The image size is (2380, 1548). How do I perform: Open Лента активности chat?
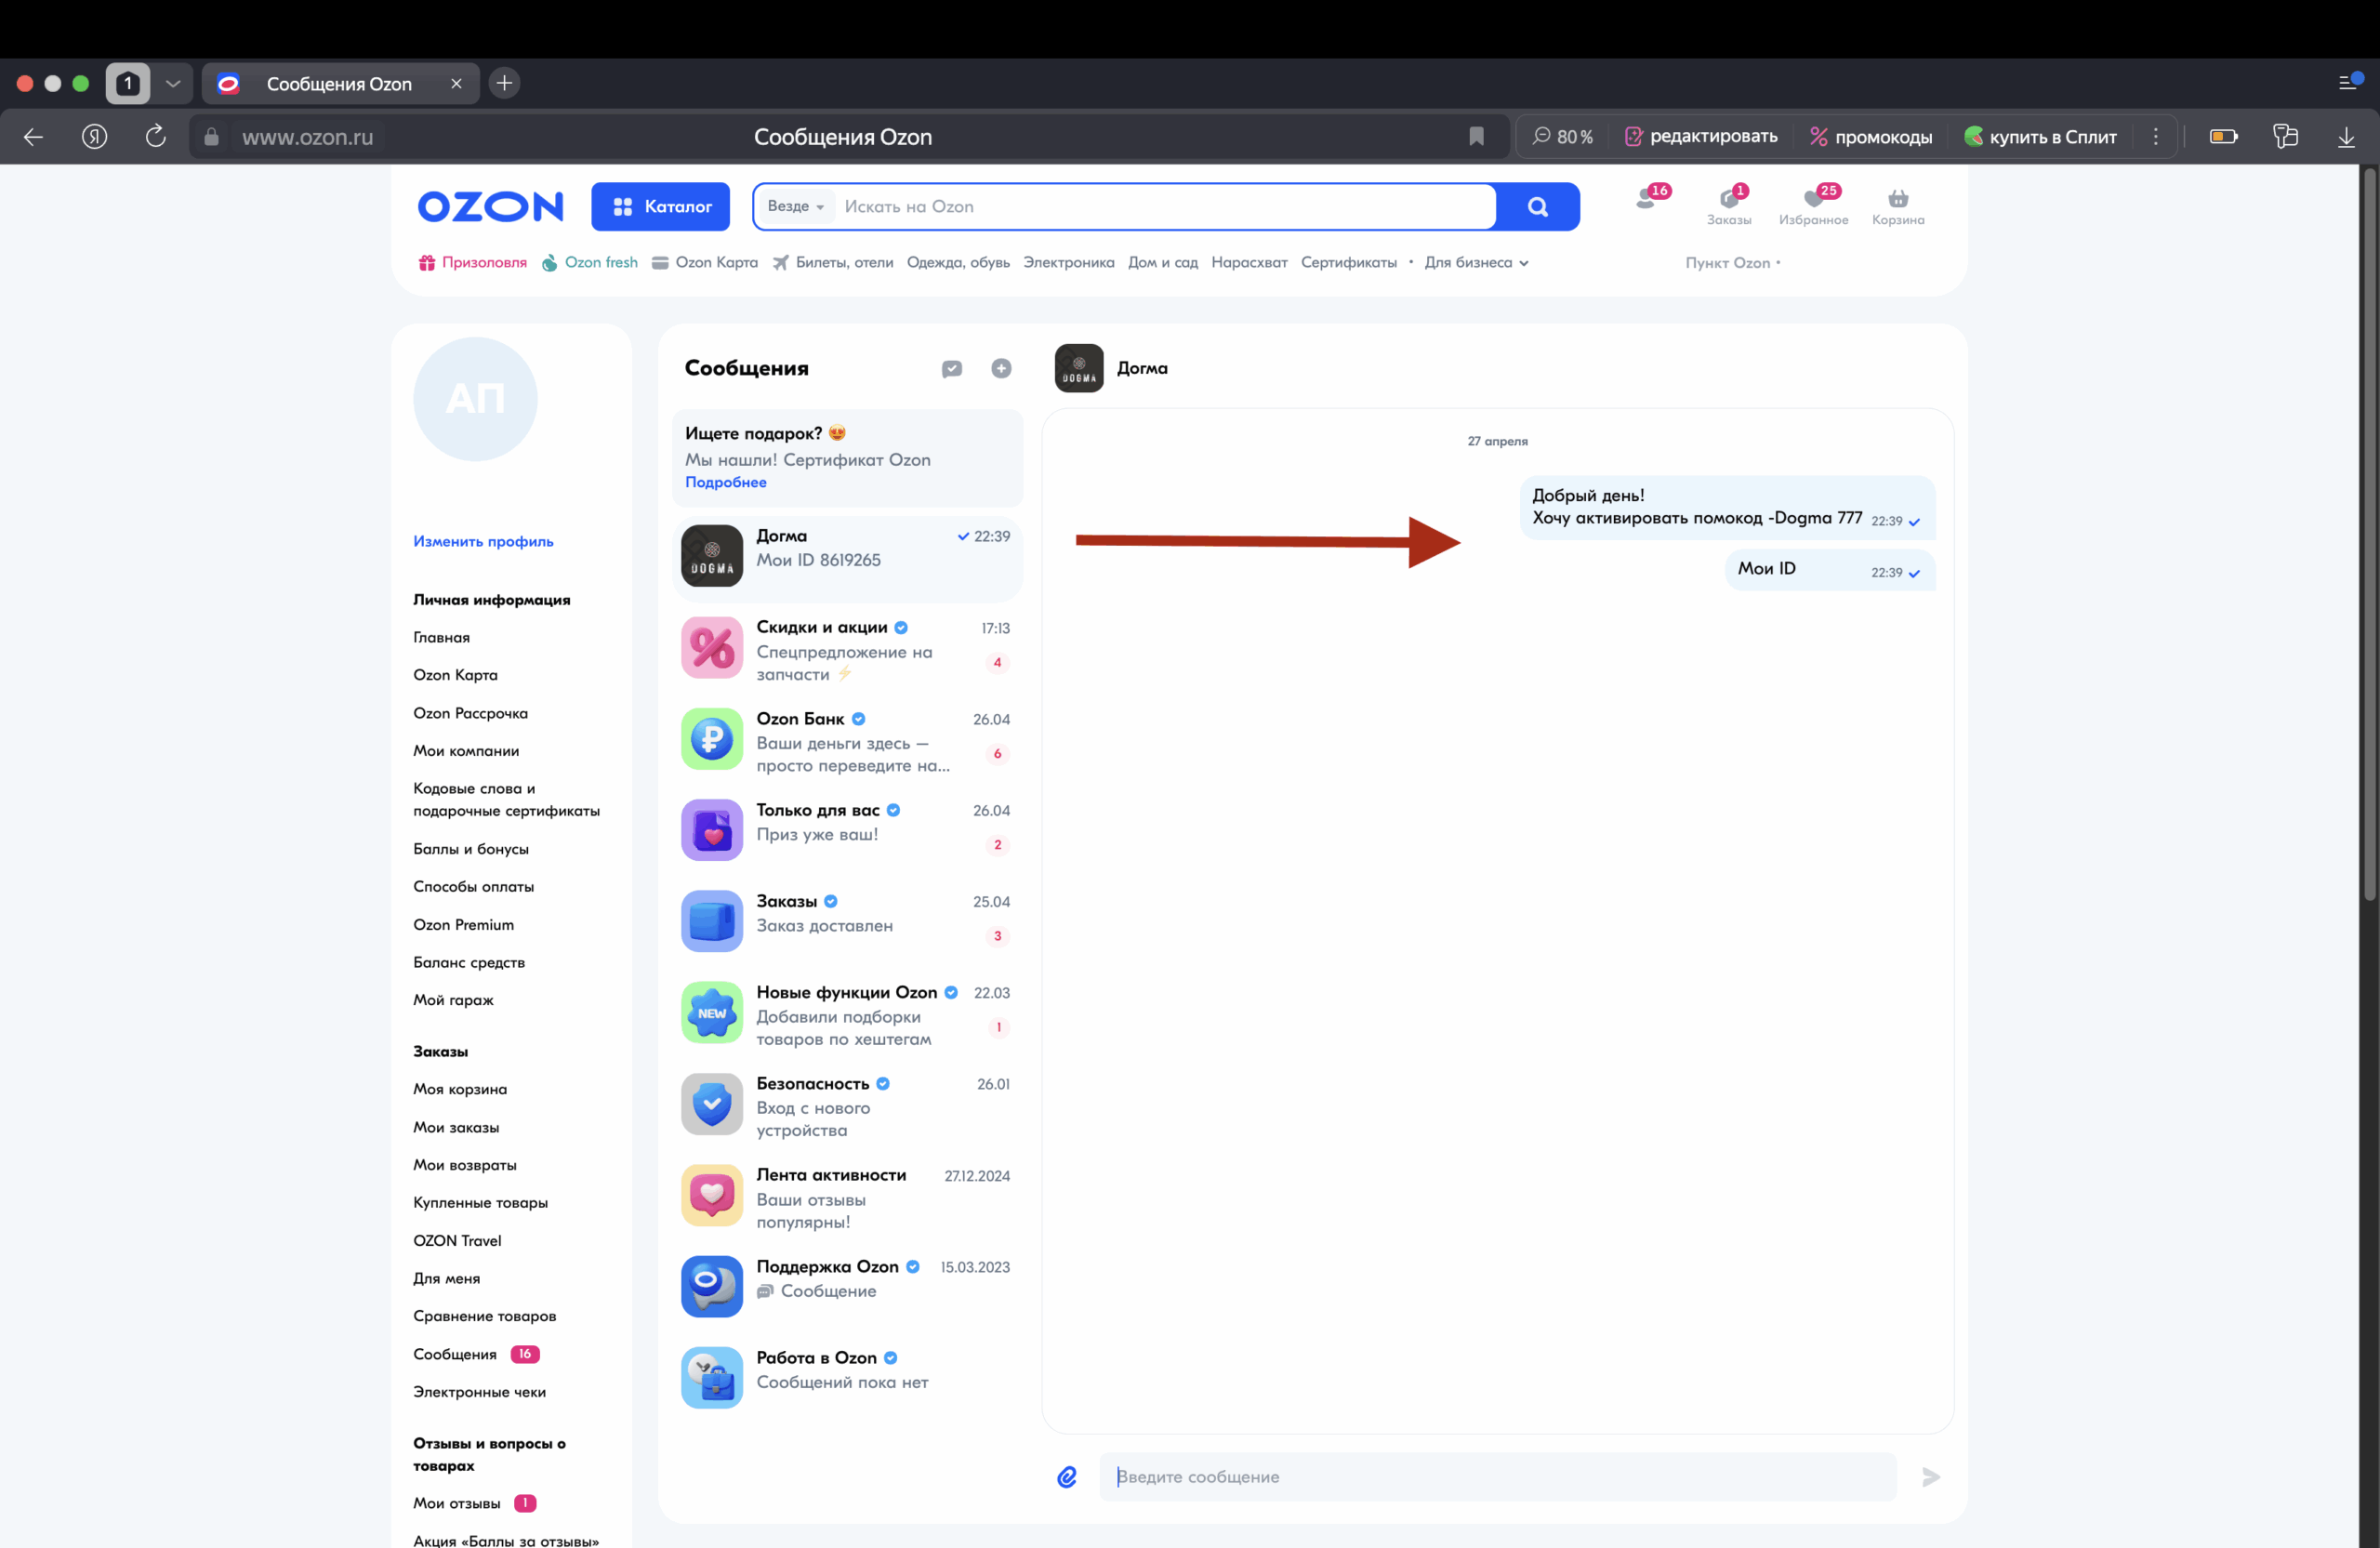click(847, 1196)
